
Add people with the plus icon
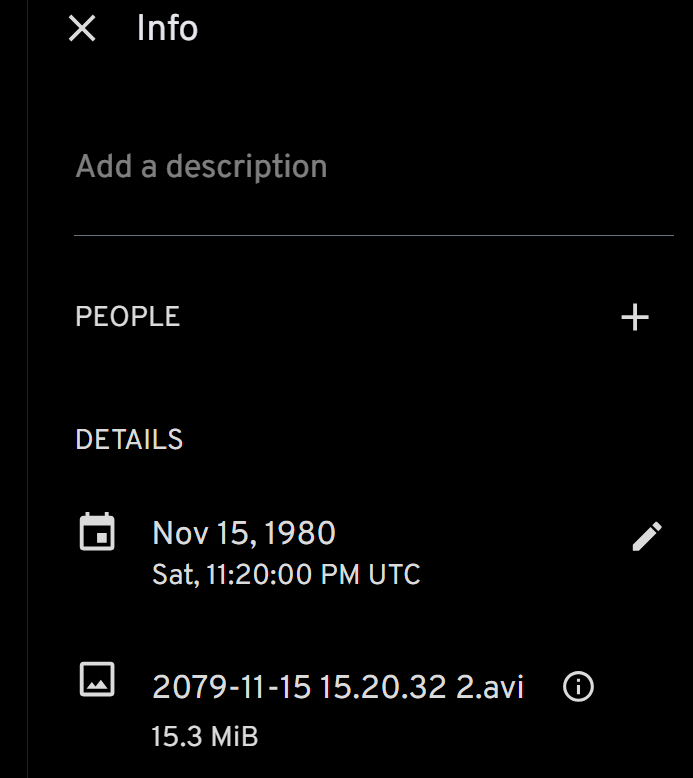click(635, 318)
